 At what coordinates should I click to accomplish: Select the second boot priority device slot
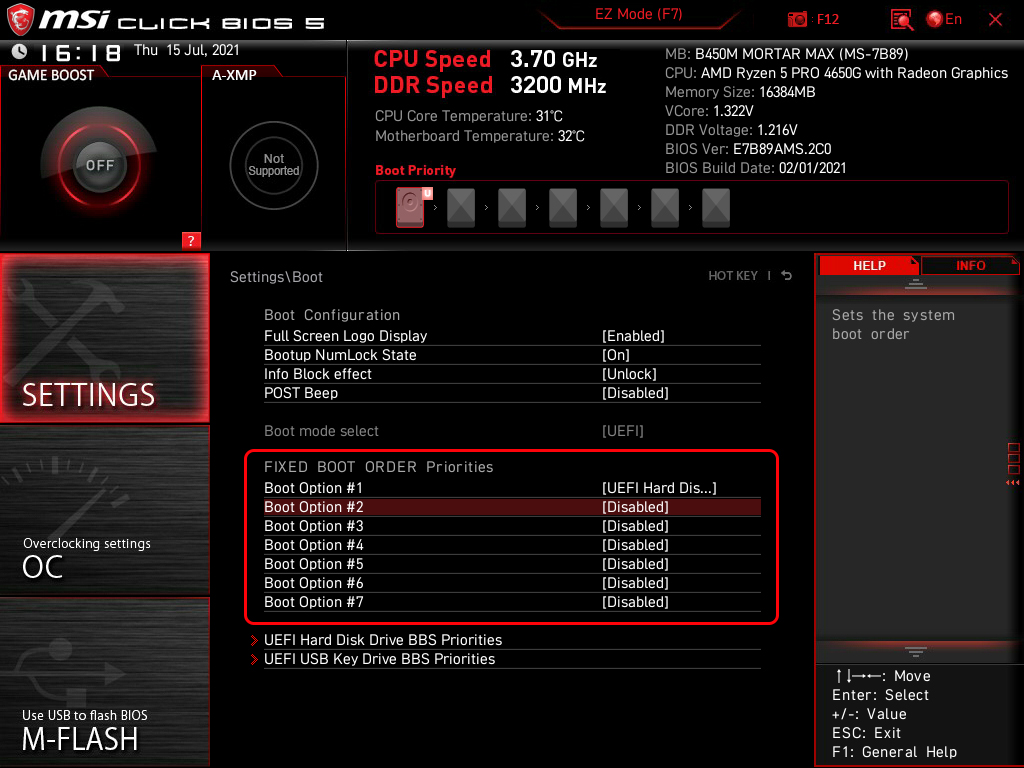(x=461, y=208)
